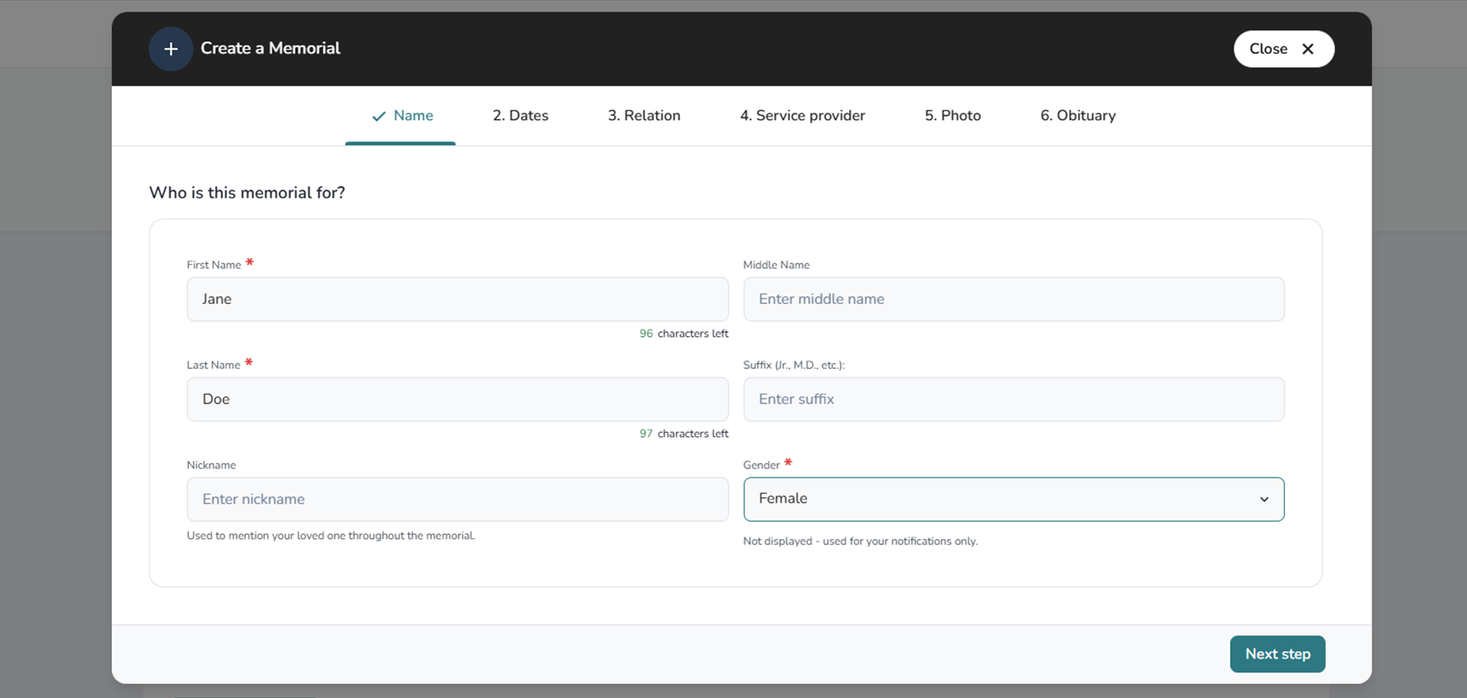Screen dimensions: 1467x698
Task: Open the Gender dropdown showing Female
Action: click(x=1000, y=499)
